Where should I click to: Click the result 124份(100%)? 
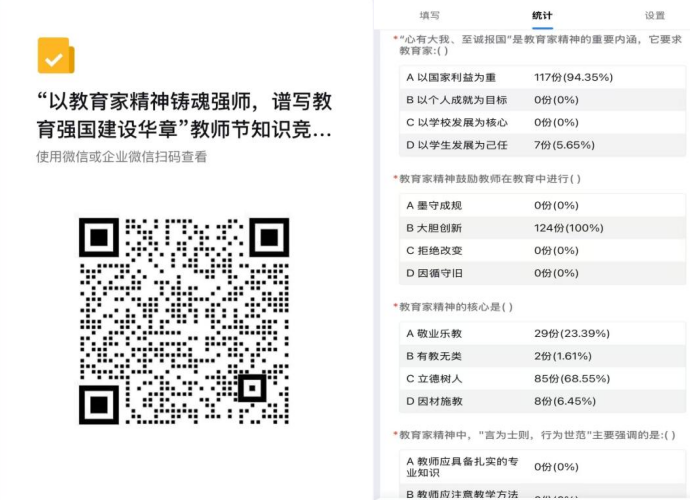(569, 228)
